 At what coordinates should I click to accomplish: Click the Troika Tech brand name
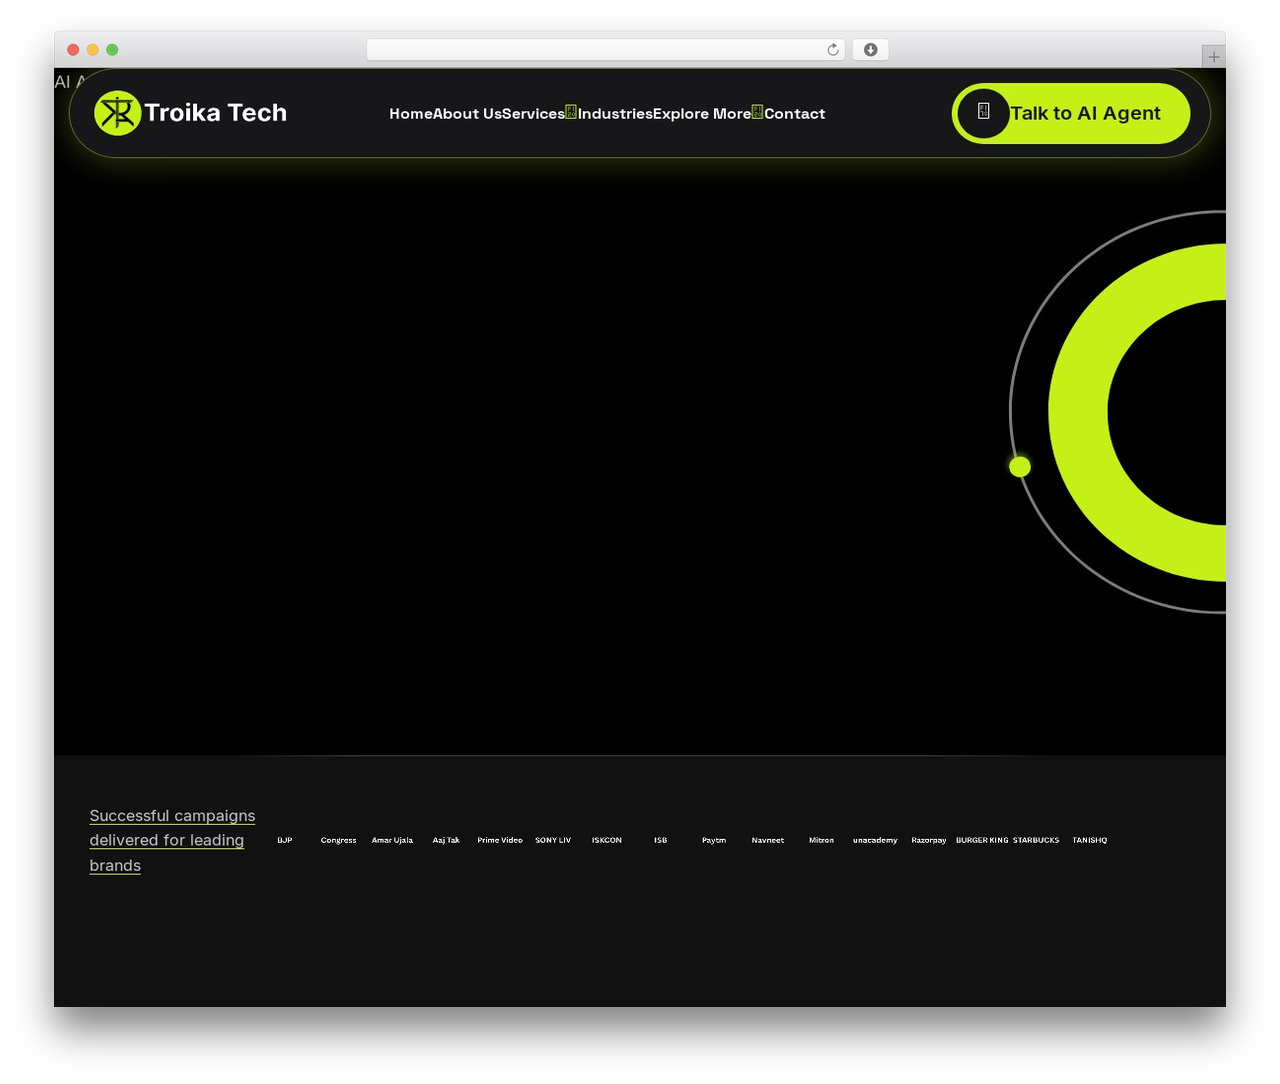(215, 113)
